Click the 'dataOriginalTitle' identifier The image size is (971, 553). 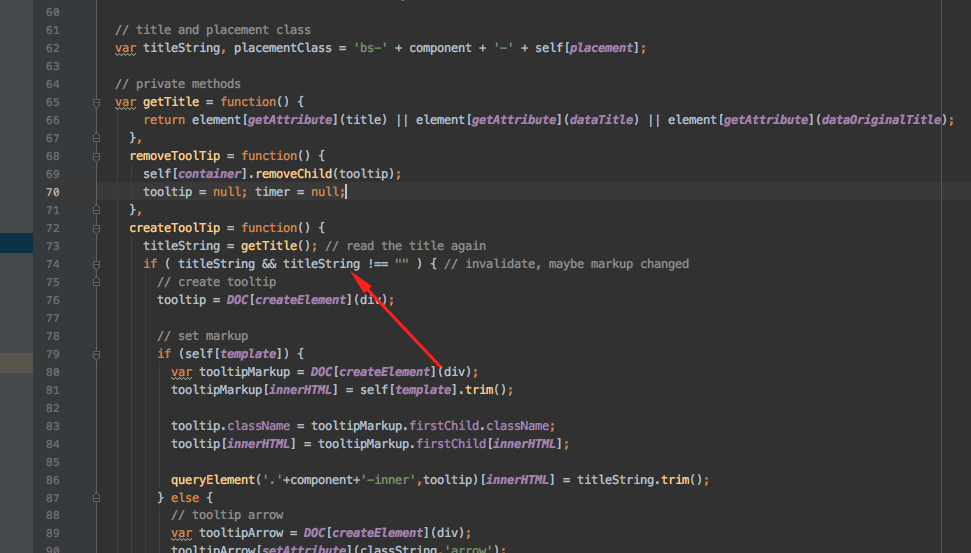point(881,120)
